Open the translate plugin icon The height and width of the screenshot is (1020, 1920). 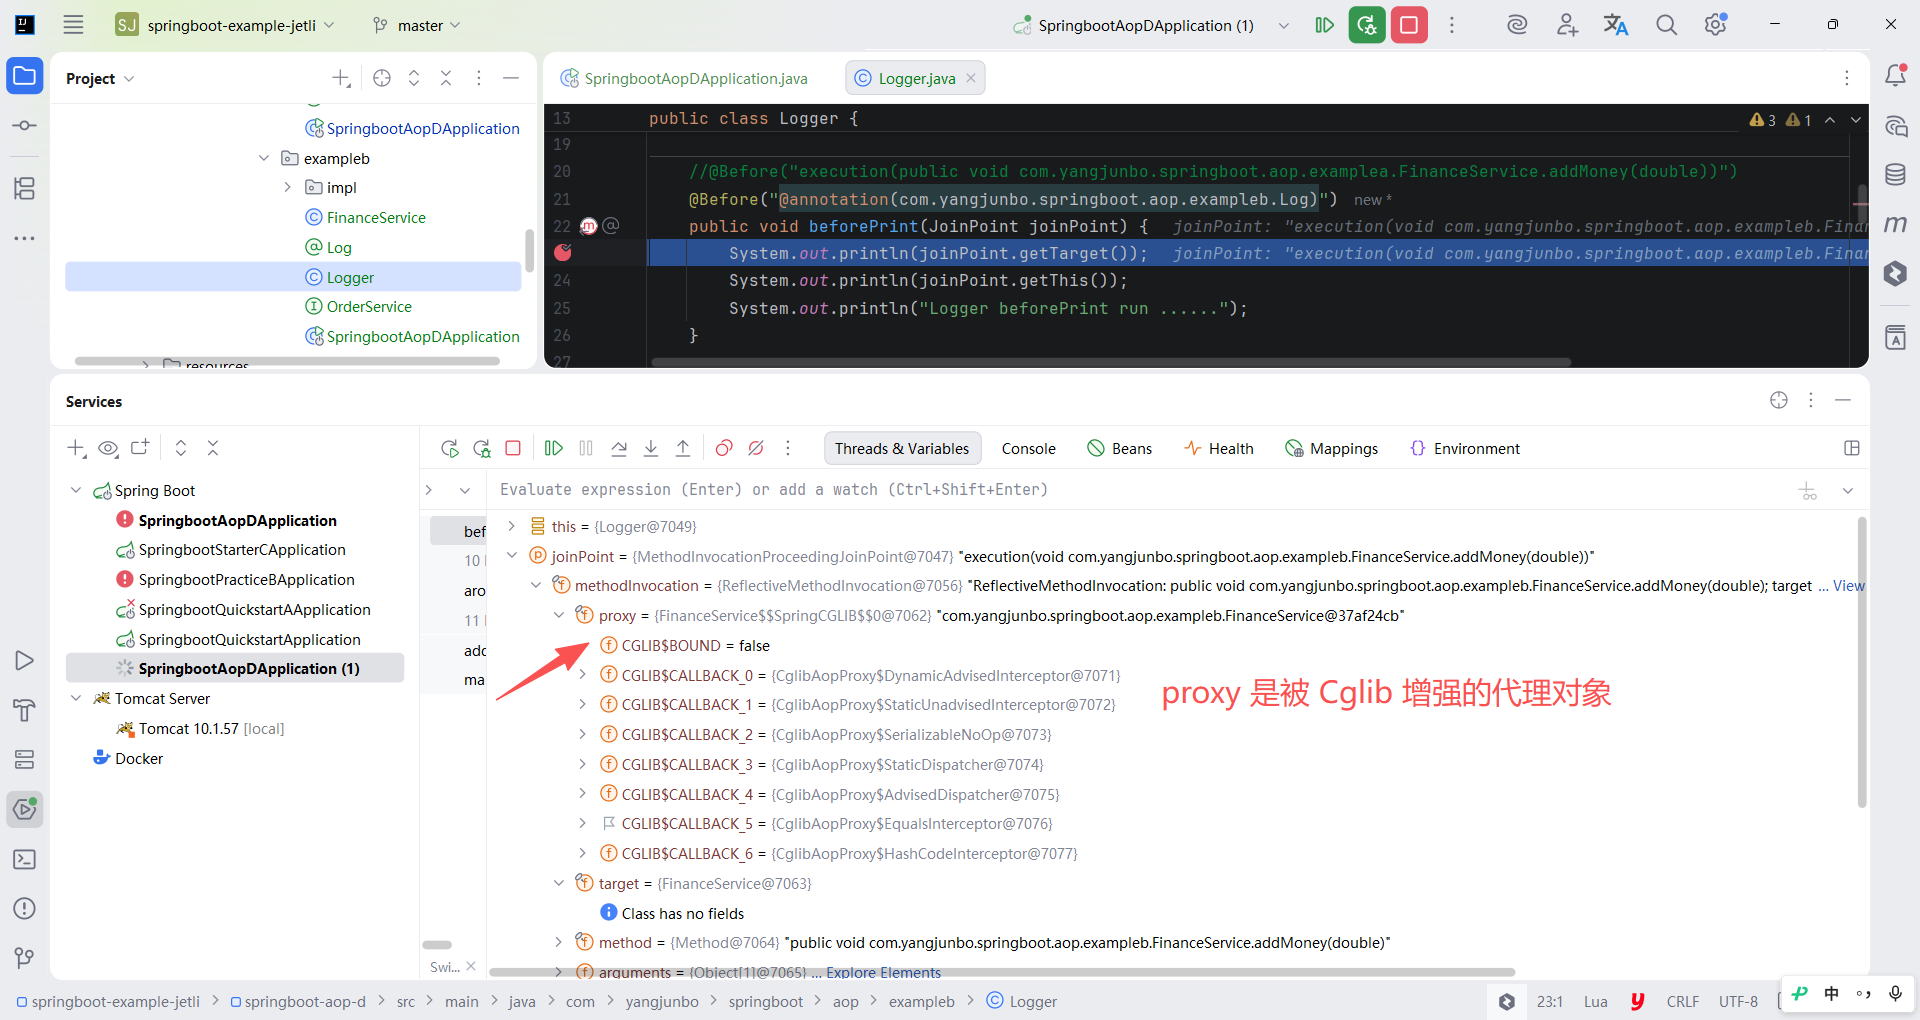coord(1616,25)
